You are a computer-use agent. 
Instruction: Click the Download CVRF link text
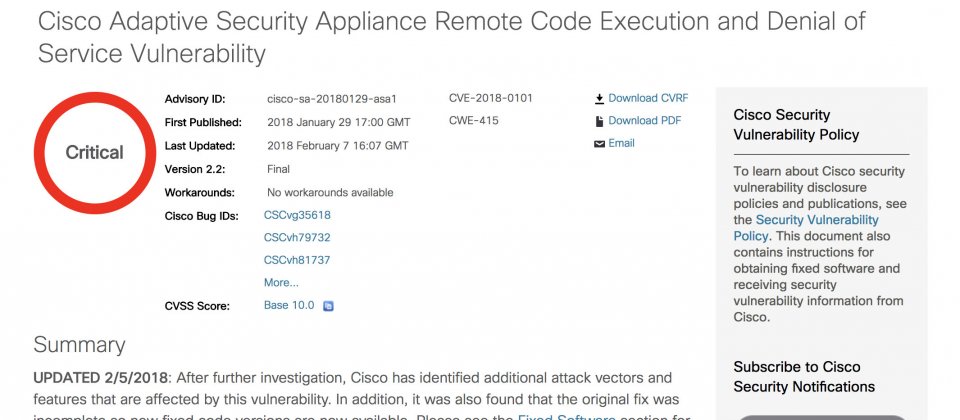648,98
